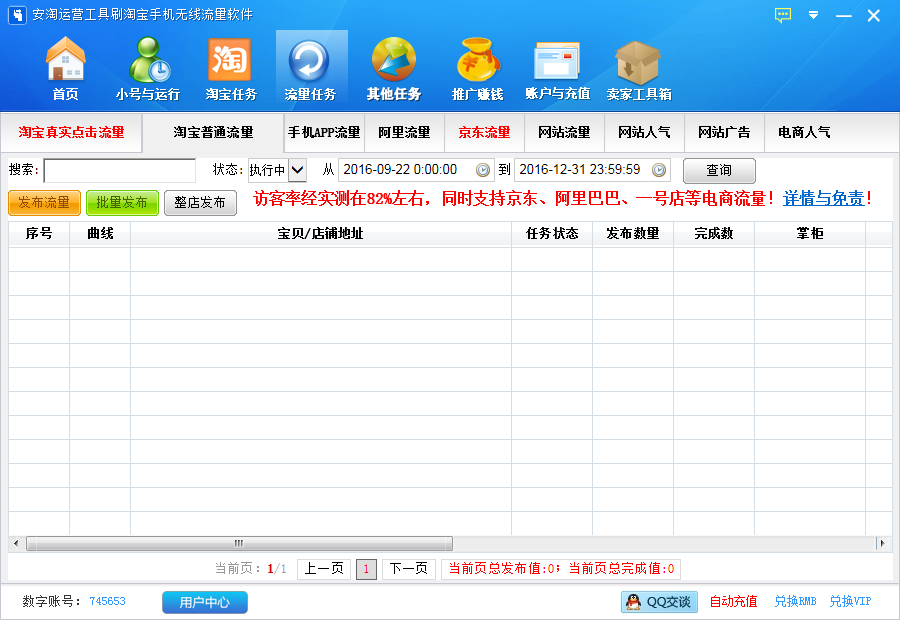Click the horizontal scrollbar thumb
Image resolution: width=900 pixels, height=620 pixels.
(239, 543)
